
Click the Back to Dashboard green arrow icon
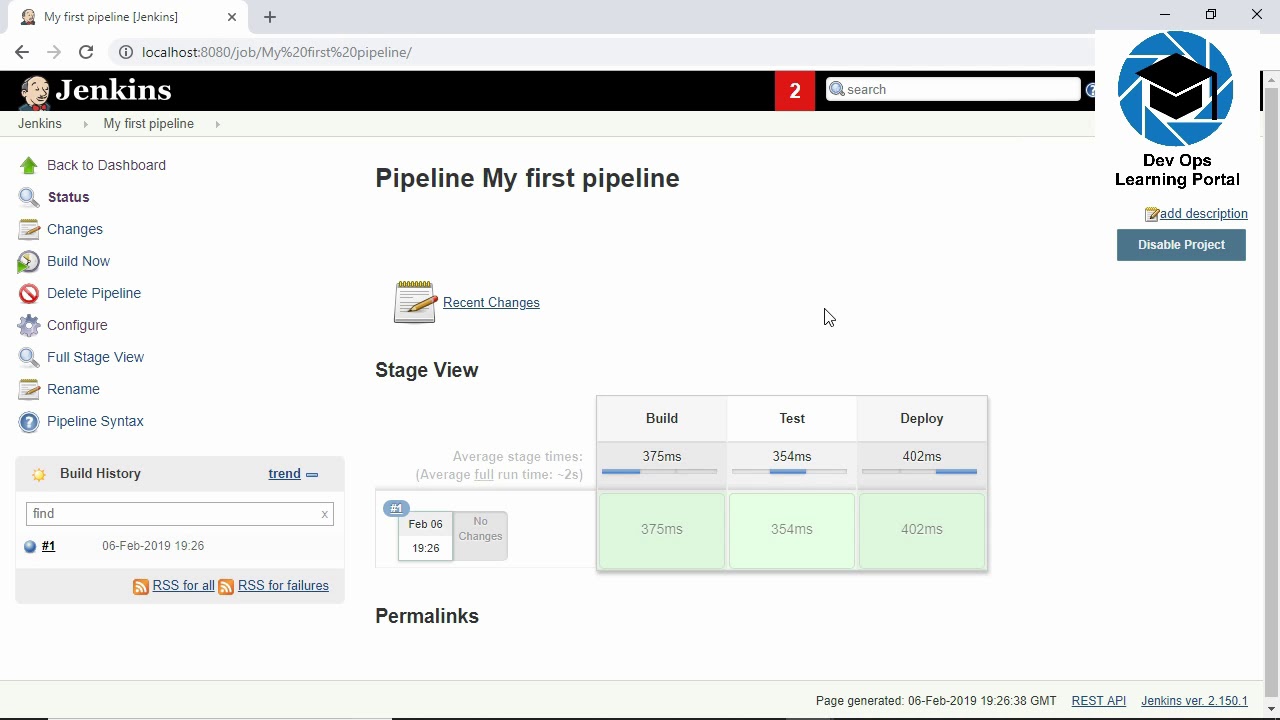[28, 166]
